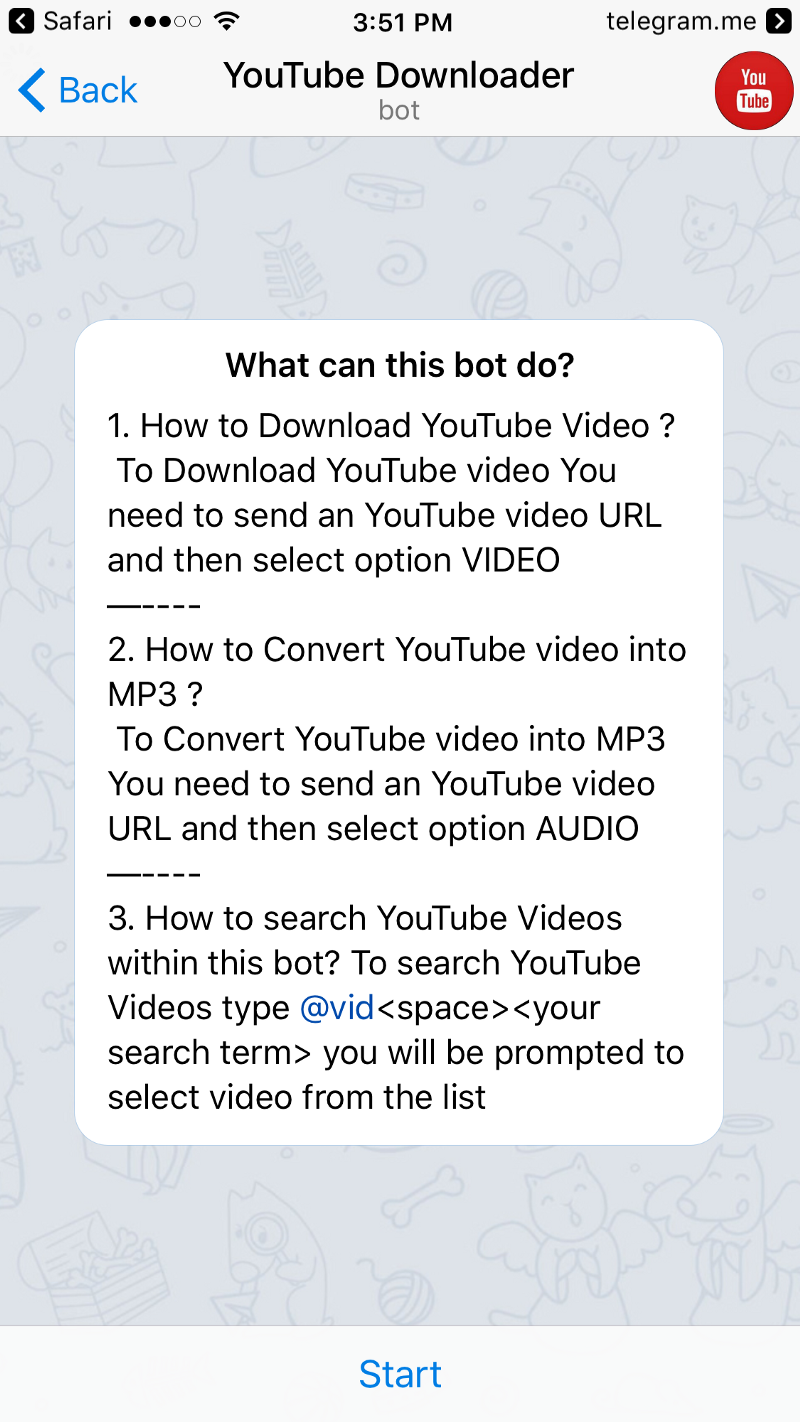This screenshot has width=800, height=1422.
Task: Tap the Back text label
Action: [98, 90]
